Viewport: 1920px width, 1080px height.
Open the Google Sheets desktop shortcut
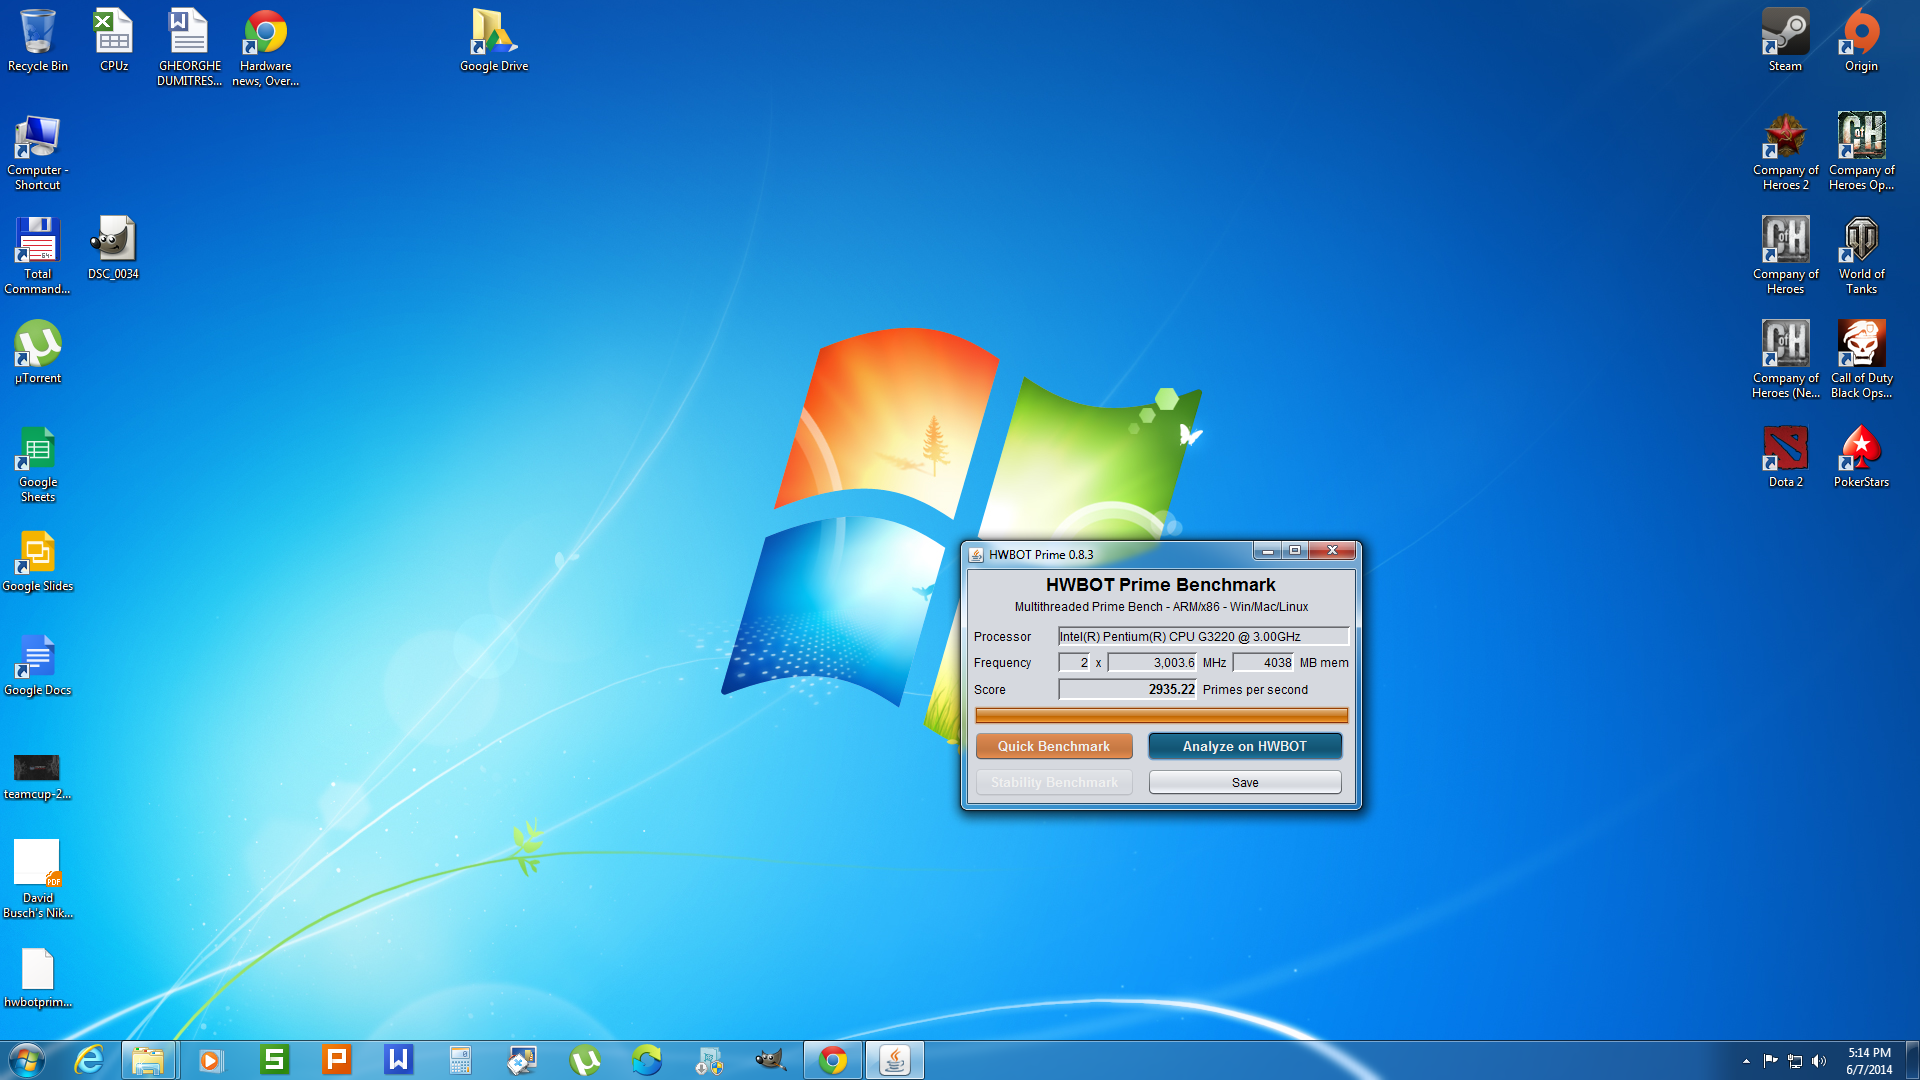[37, 464]
